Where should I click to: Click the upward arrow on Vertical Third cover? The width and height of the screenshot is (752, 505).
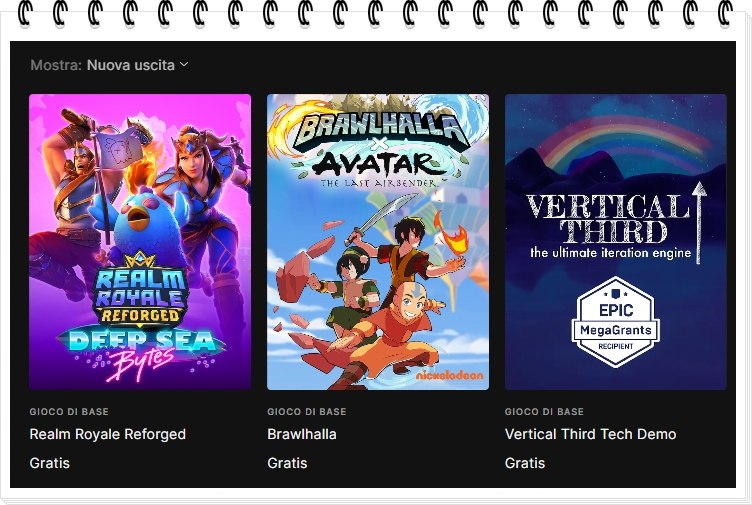(699, 223)
